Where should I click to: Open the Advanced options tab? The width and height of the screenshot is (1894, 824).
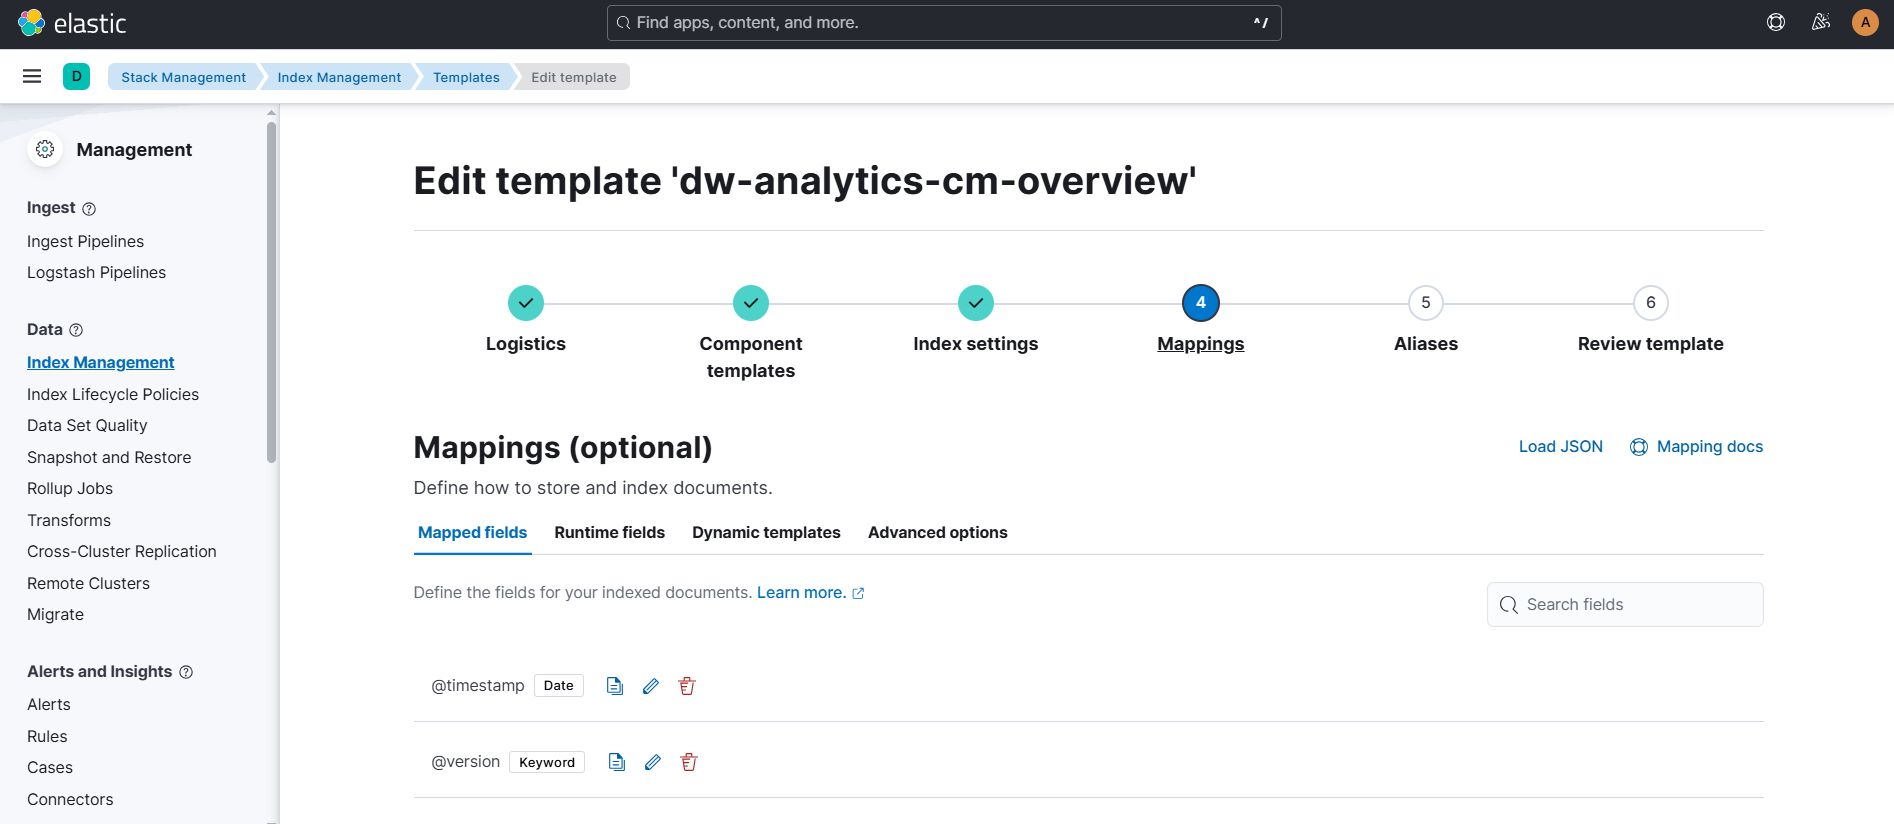click(x=938, y=533)
